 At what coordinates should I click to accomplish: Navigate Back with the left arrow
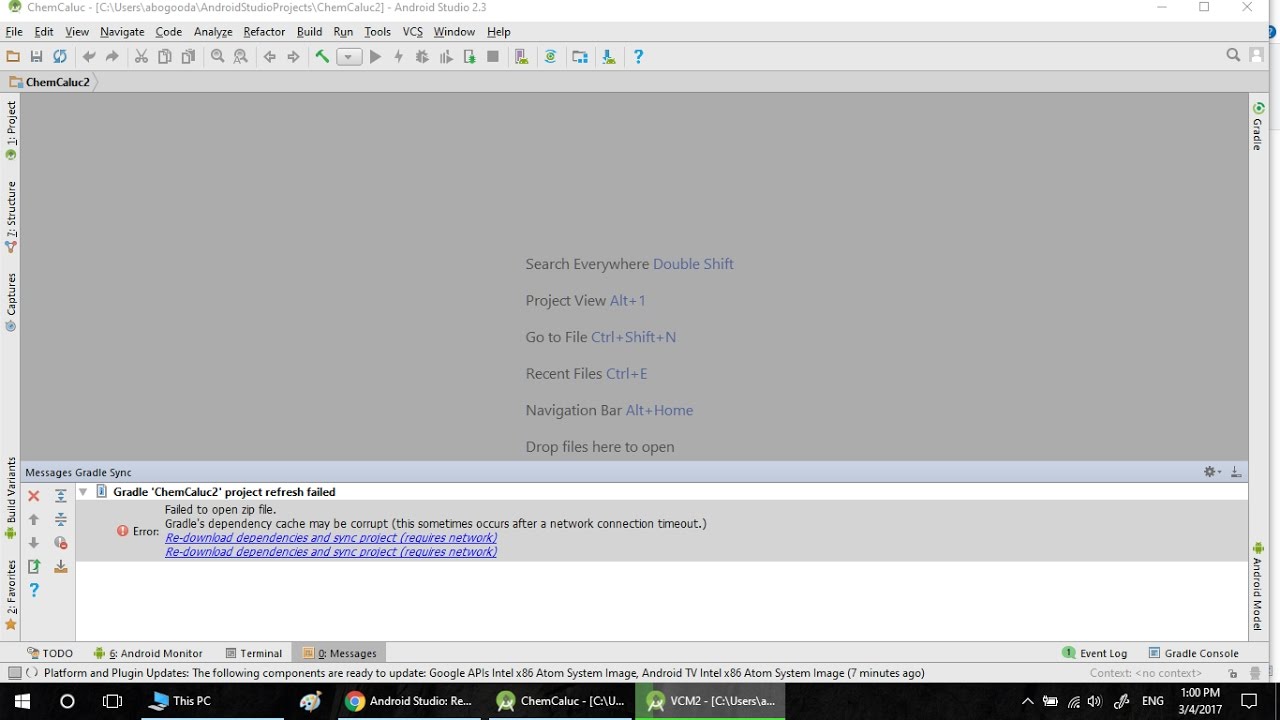(x=269, y=57)
